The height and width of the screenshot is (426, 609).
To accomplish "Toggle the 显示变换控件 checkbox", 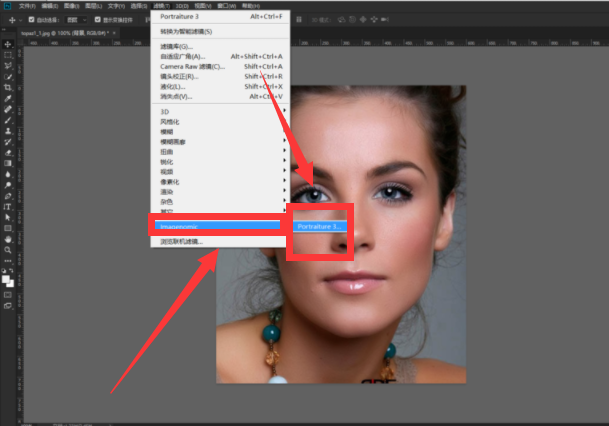I will tap(98, 19).
